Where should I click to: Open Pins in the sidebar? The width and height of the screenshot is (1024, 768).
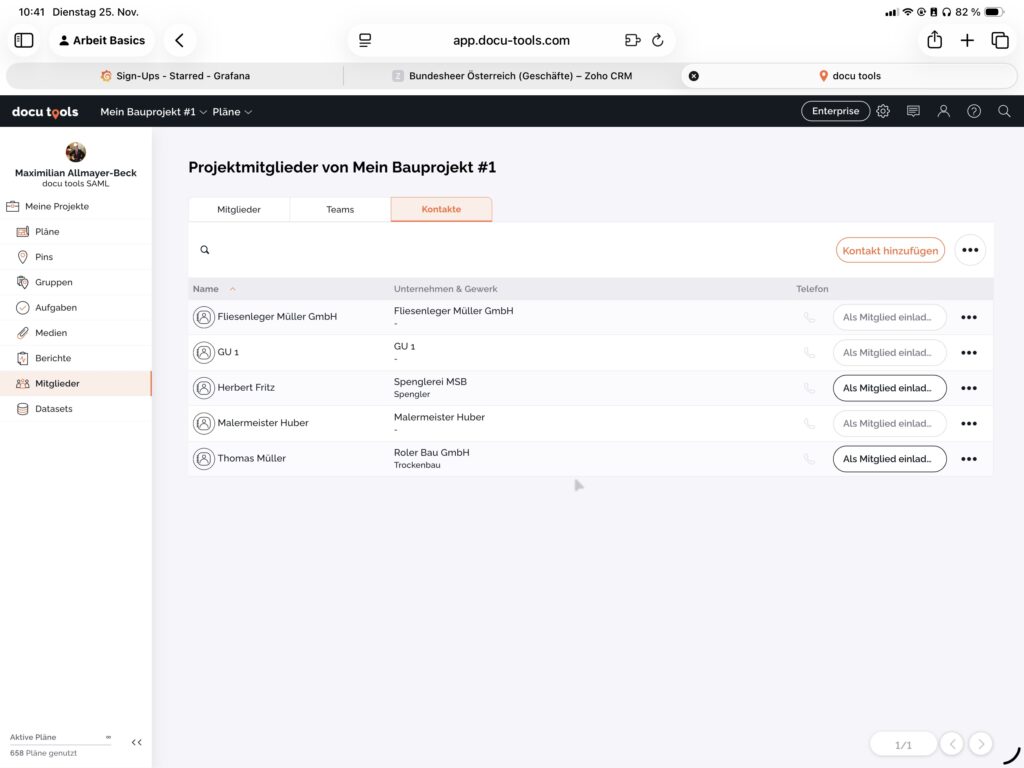(44, 257)
